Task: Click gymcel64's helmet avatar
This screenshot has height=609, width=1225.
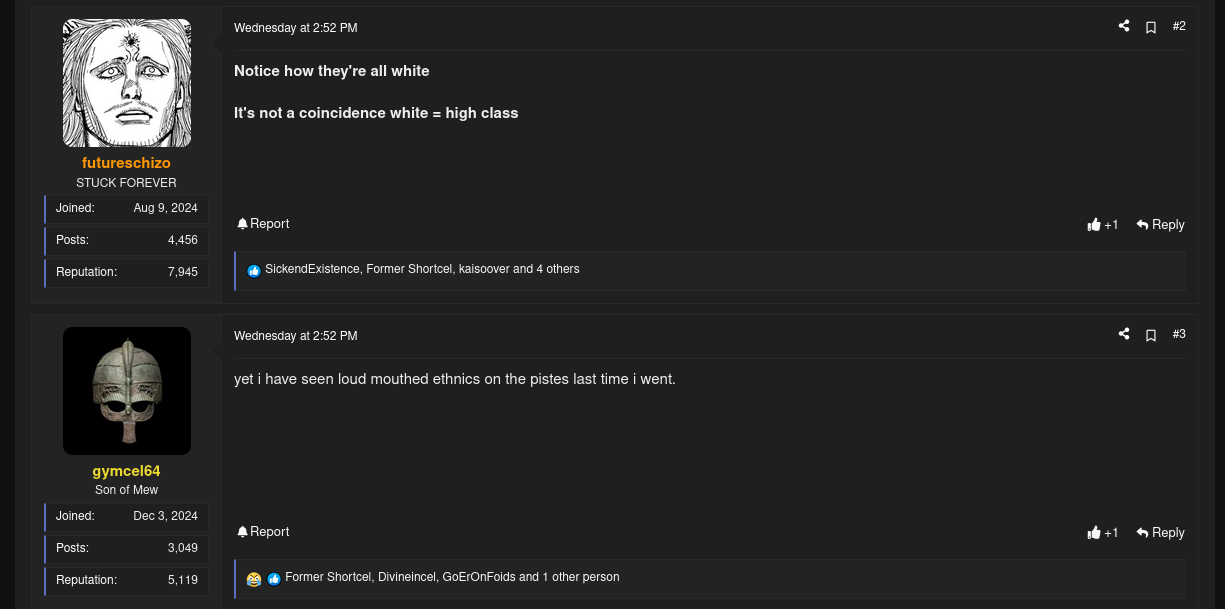Action: coord(127,391)
